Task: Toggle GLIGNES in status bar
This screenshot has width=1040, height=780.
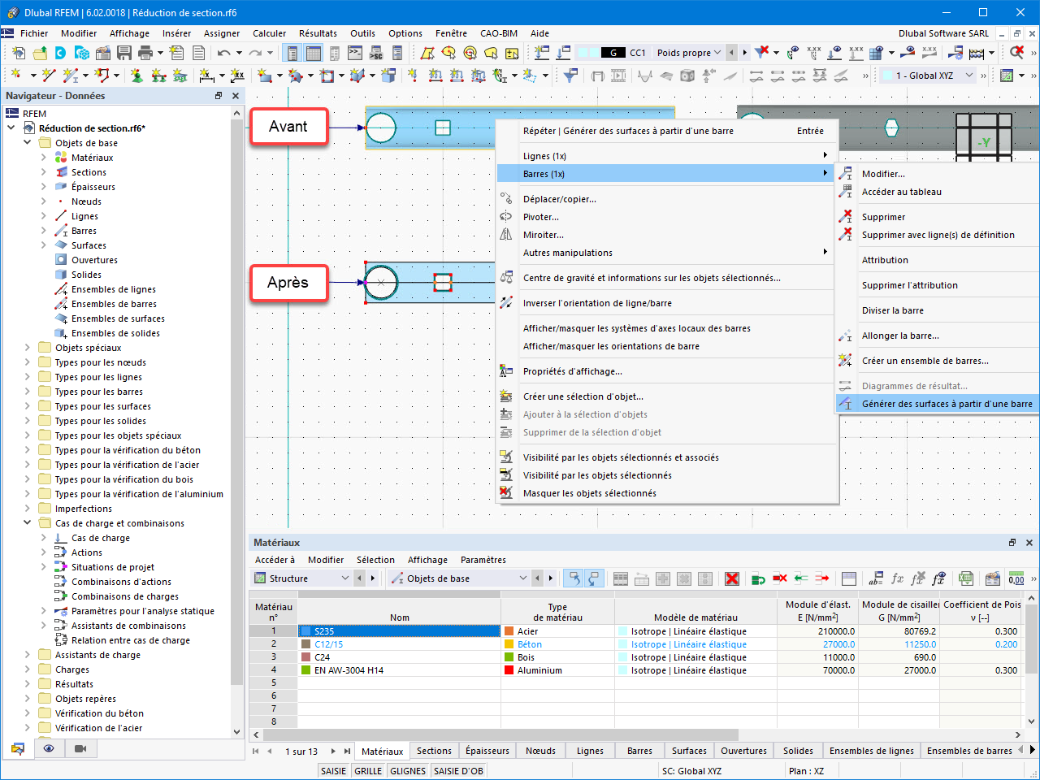Action: tap(408, 771)
